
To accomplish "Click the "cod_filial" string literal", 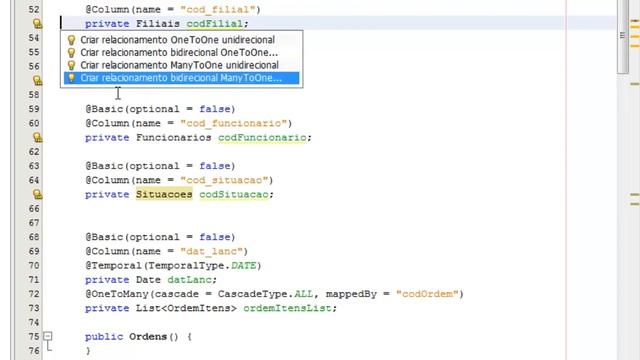I will [x=218, y=9].
